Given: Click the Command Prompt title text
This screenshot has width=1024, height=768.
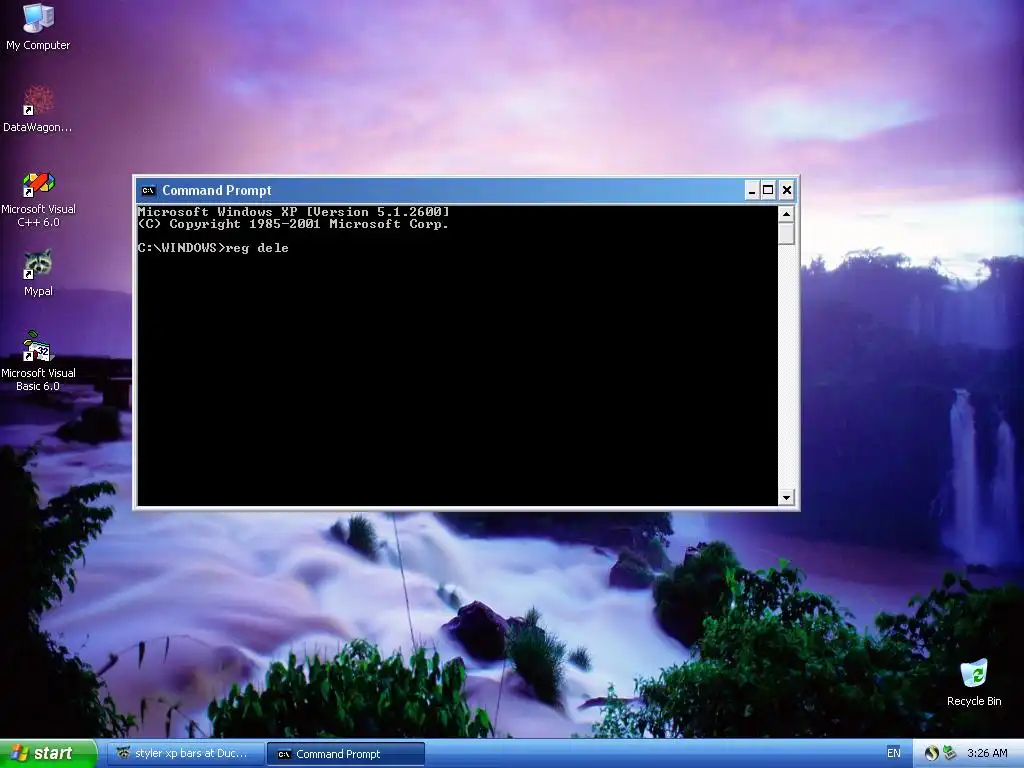Looking at the screenshot, I should (x=217, y=191).
